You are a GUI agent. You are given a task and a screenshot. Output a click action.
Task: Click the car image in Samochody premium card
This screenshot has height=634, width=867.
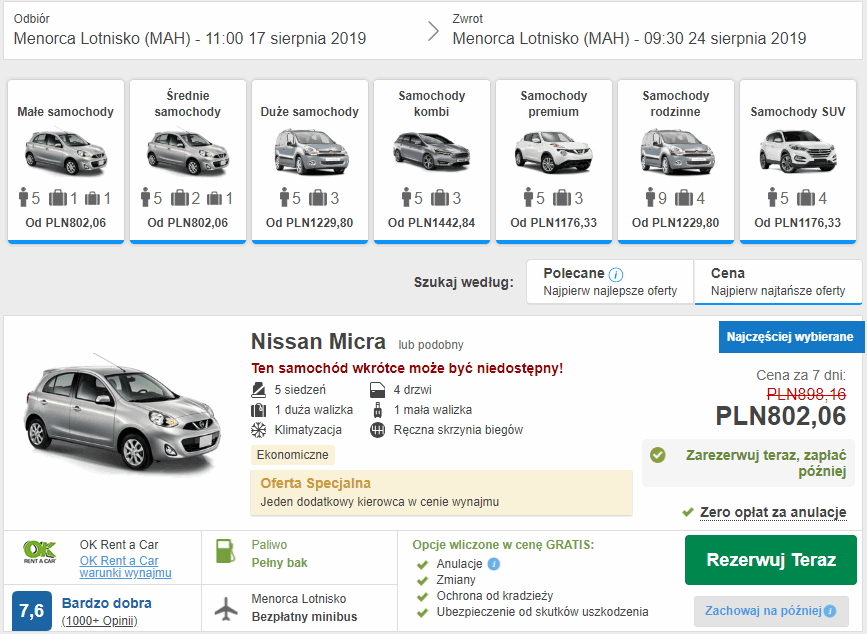point(553,152)
